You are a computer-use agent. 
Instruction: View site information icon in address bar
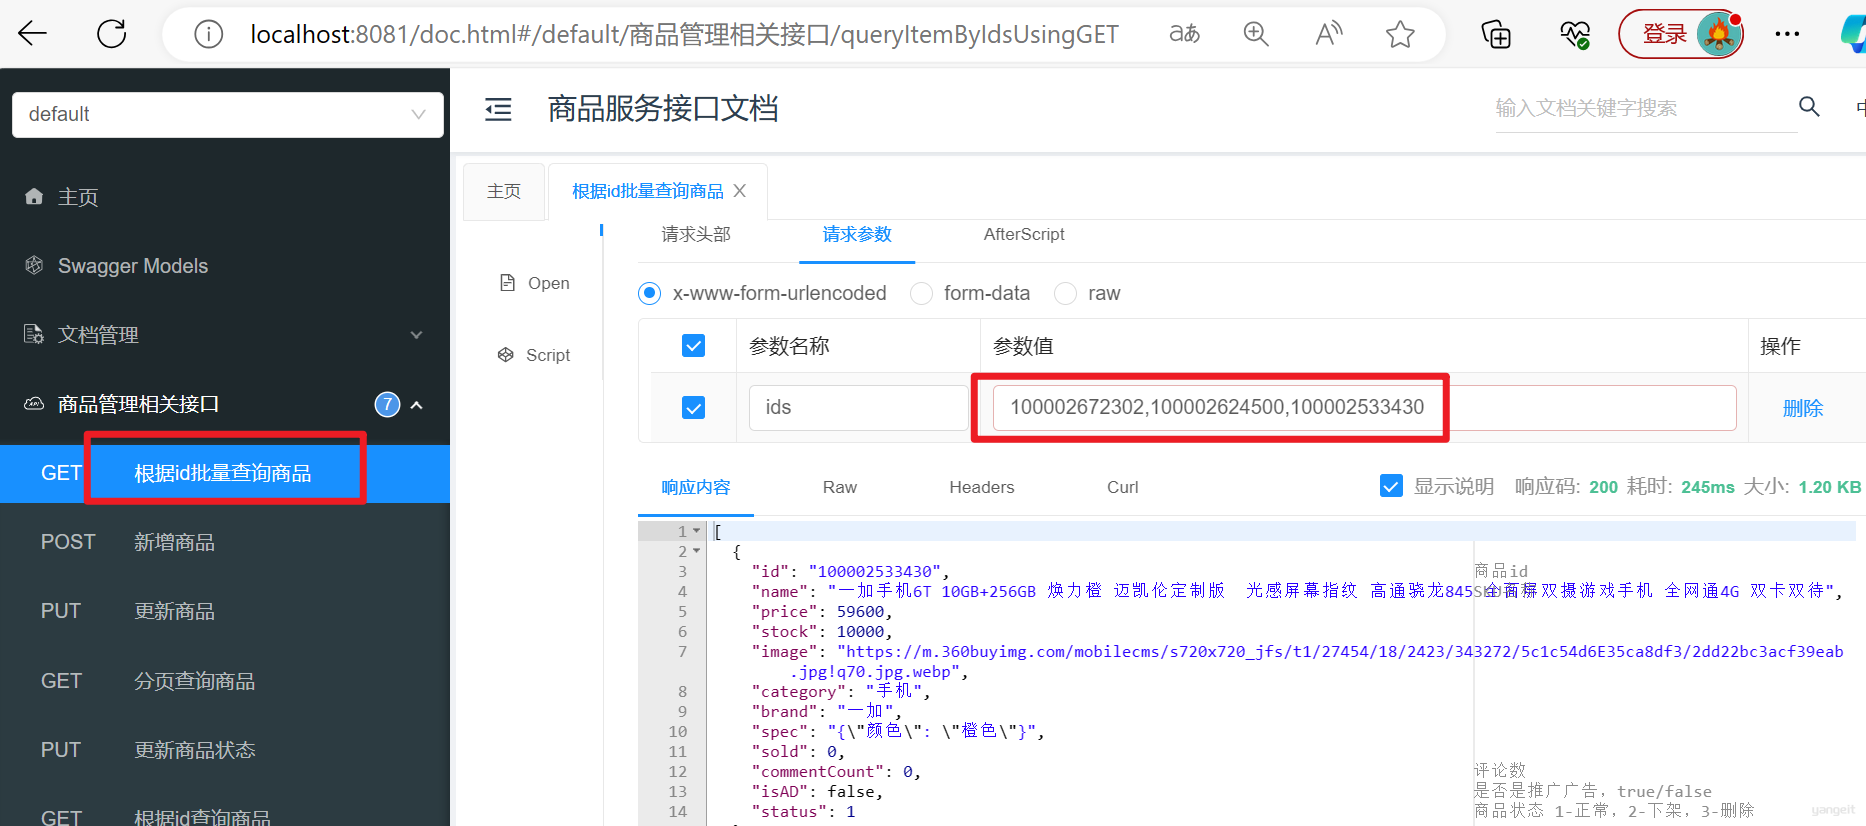click(x=208, y=35)
